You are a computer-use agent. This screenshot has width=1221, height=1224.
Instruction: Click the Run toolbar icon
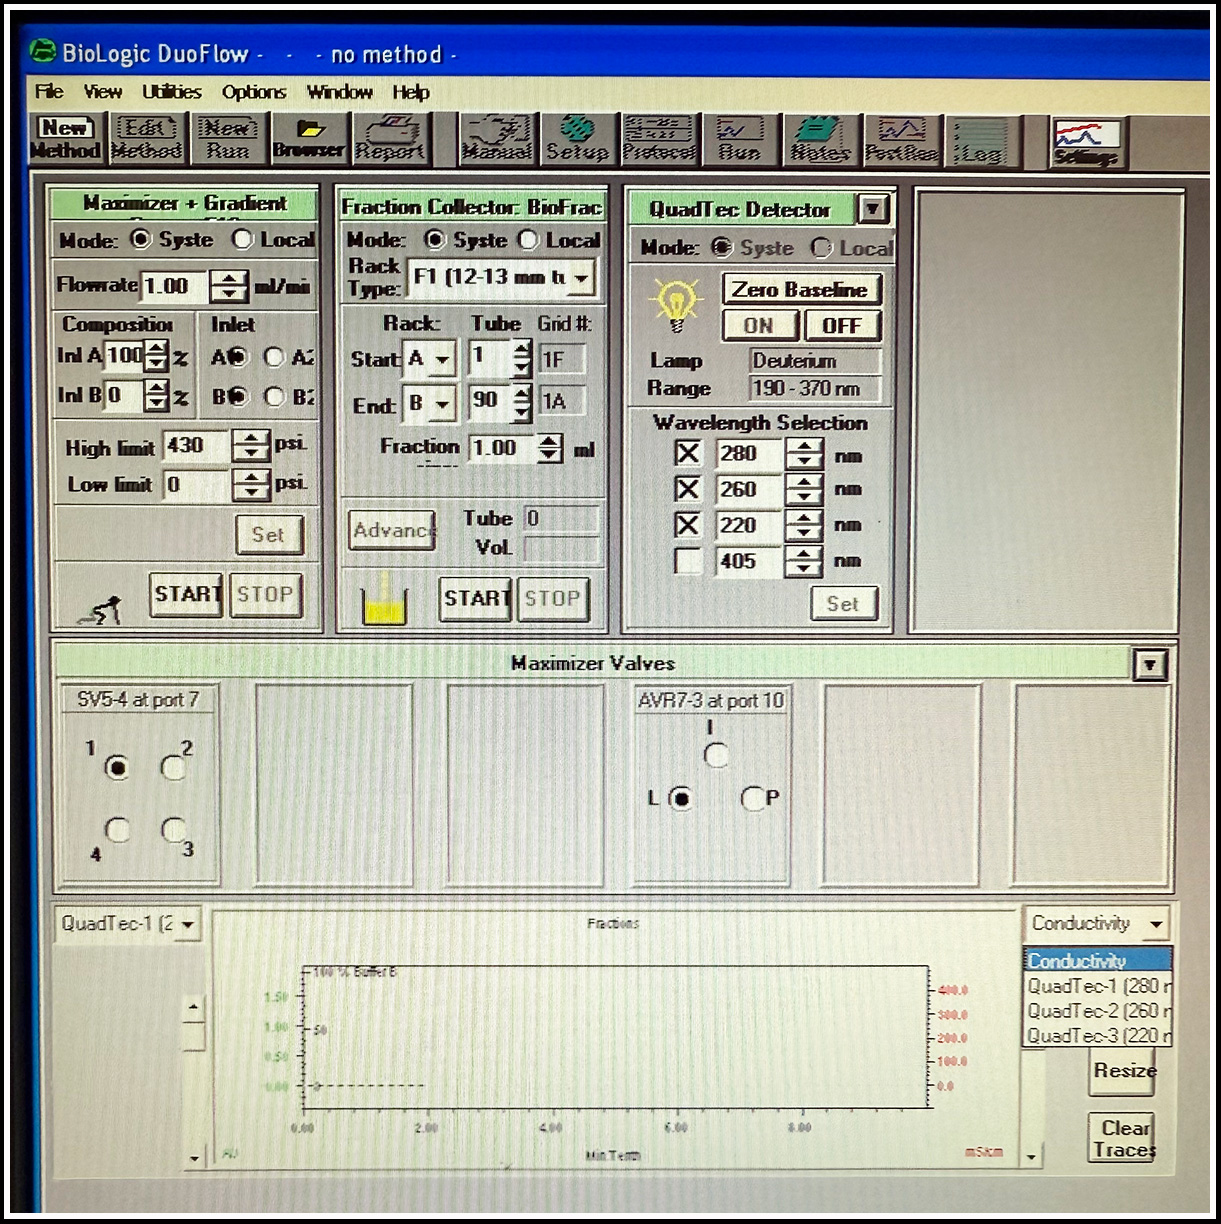740,139
